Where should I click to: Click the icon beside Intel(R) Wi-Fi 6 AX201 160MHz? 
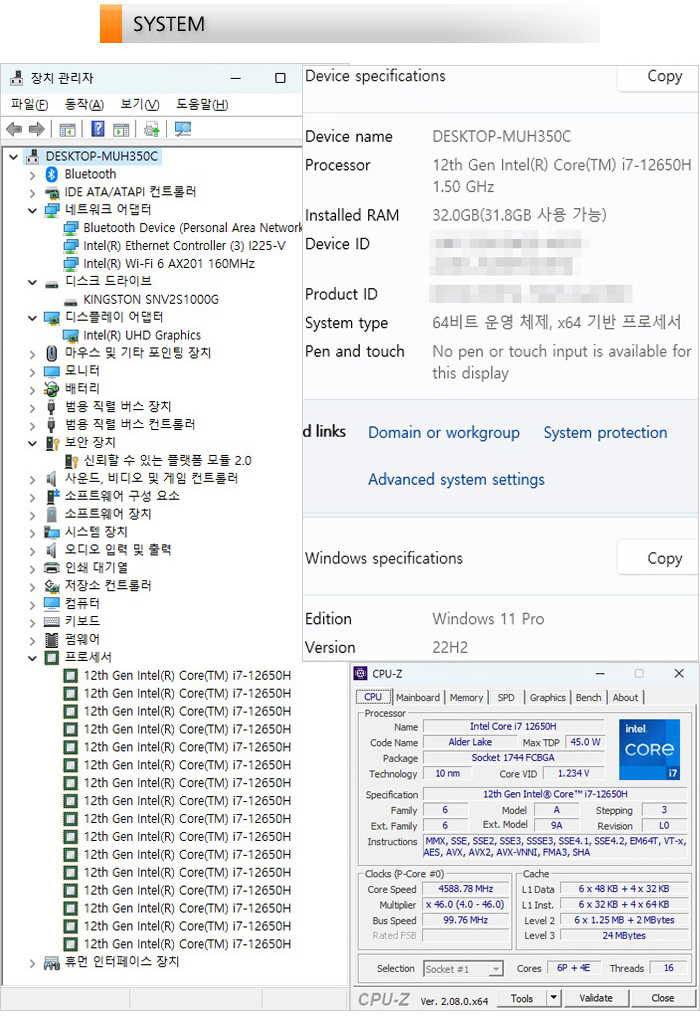pos(71,264)
